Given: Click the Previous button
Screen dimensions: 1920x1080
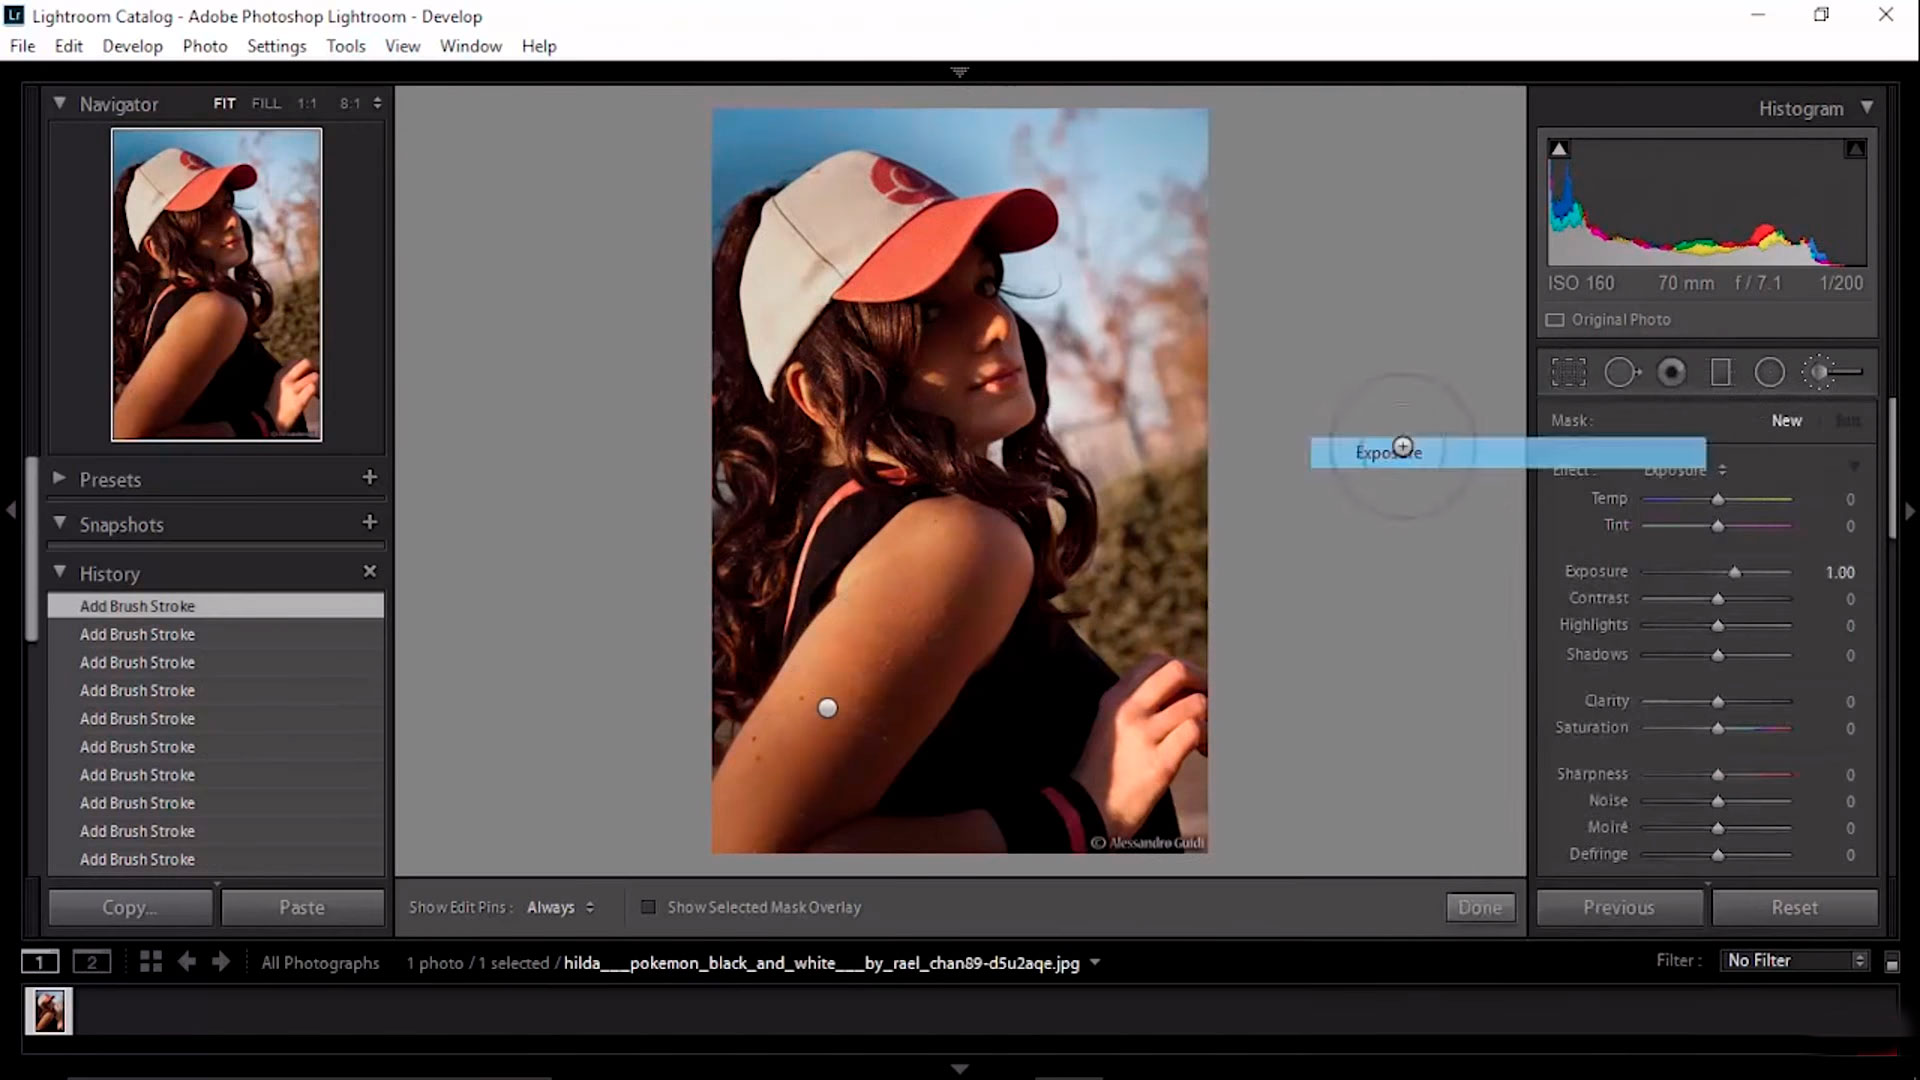Looking at the screenshot, I should pos(1619,907).
